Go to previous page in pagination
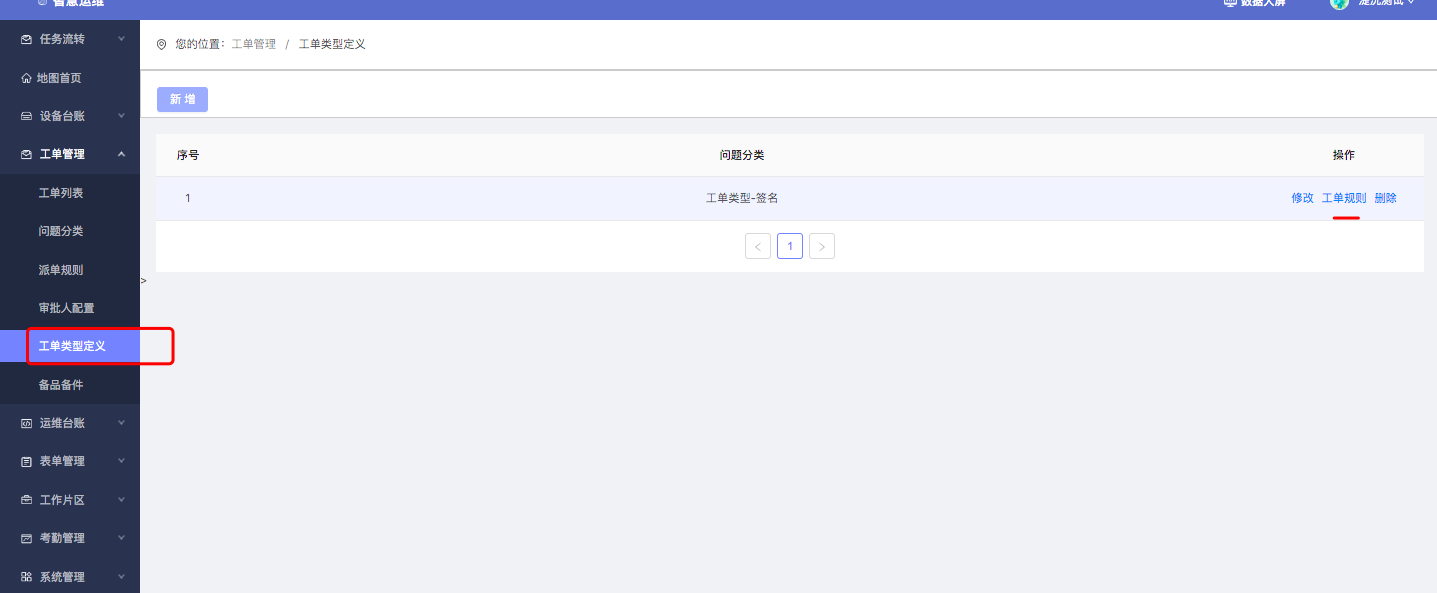1437x593 pixels. point(758,246)
